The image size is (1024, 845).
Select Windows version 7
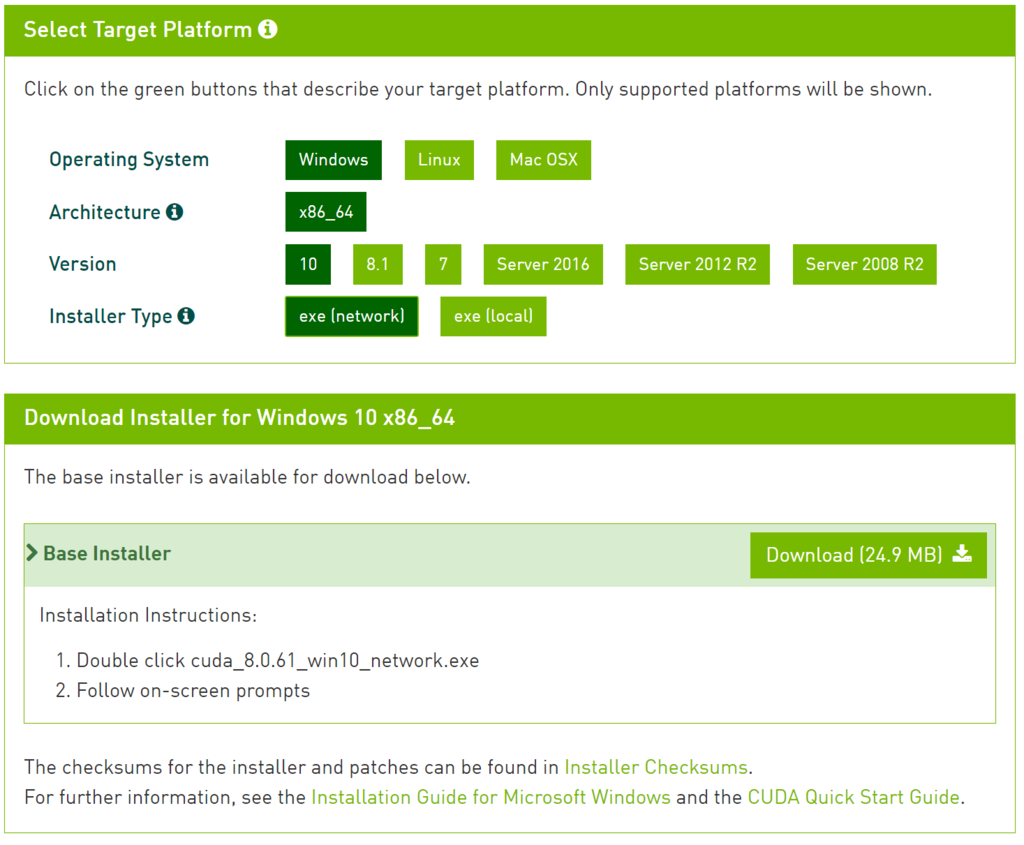pyautogui.click(x=443, y=264)
